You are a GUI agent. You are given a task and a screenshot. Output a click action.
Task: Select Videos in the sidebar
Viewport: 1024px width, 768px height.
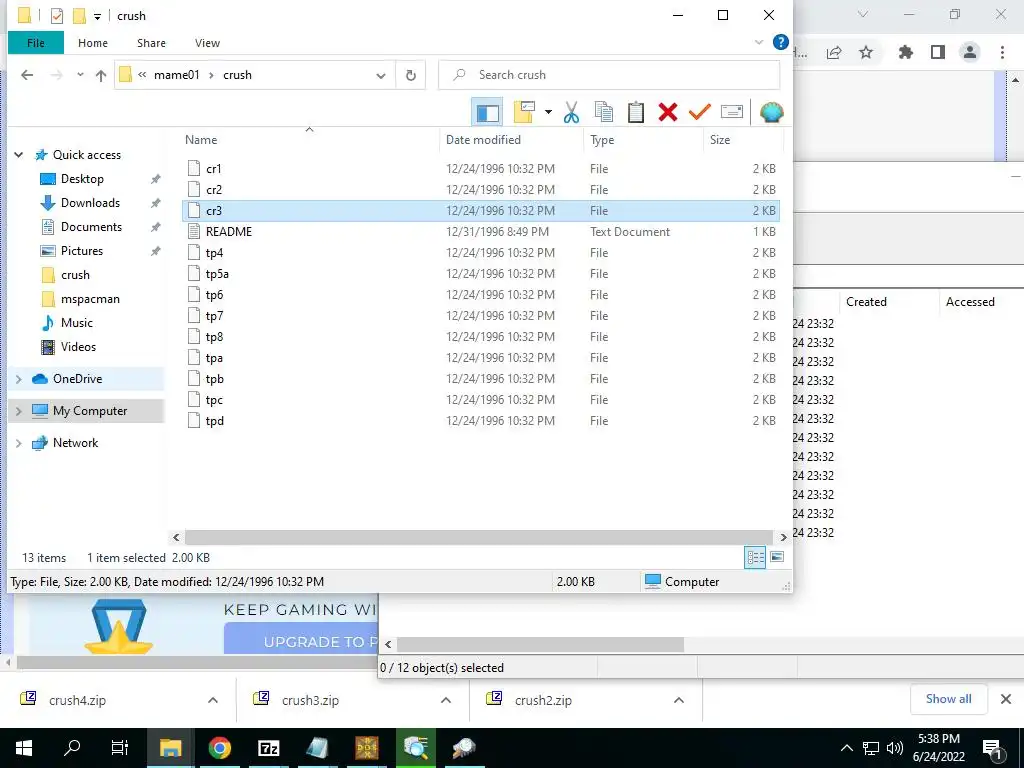point(78,347)
